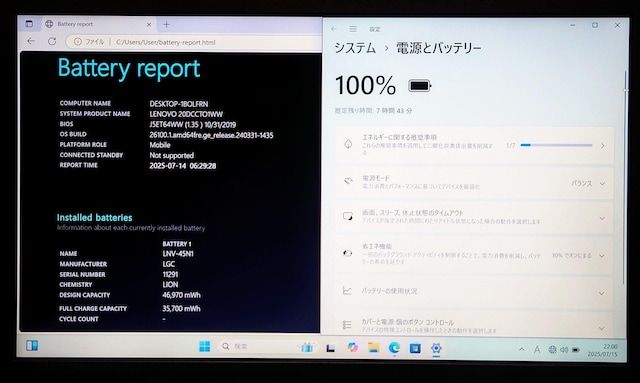Switch to Settings app in taskbar
Image resolution: width=640 pixels, height=383 pixels.
click(x=436, y=348)
